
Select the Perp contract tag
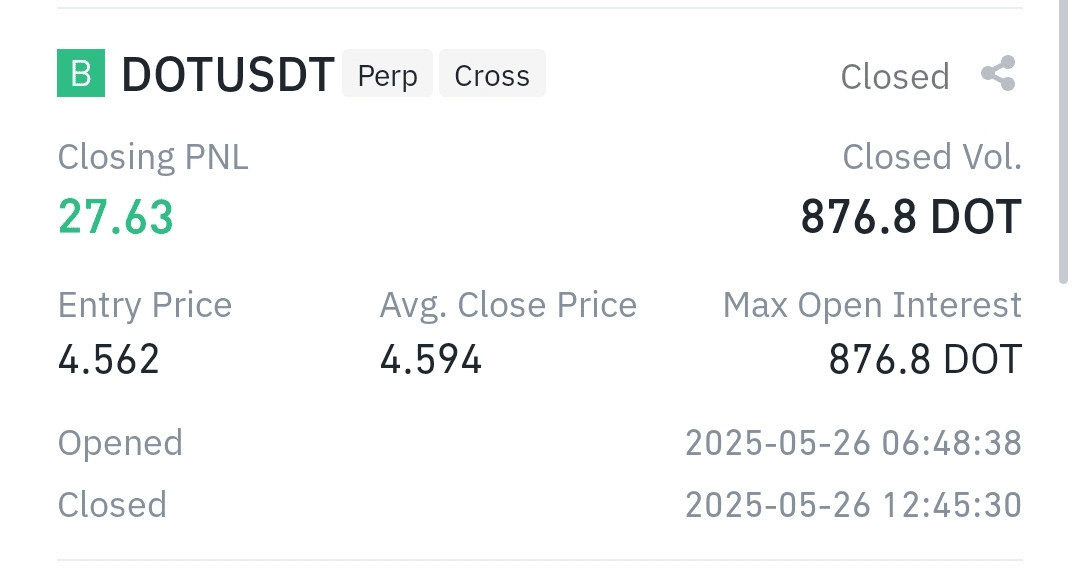tap(387, 75)
